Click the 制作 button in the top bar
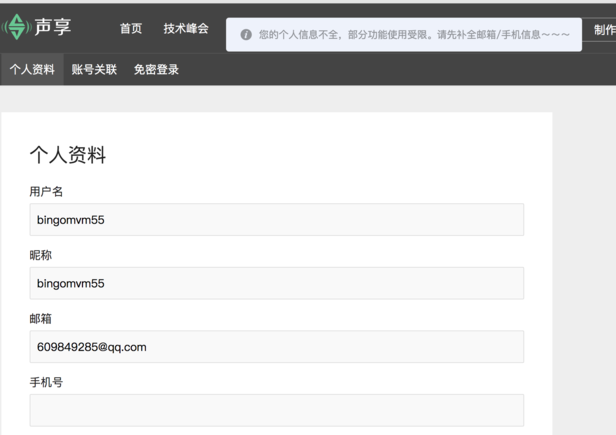 click(604, 31)
